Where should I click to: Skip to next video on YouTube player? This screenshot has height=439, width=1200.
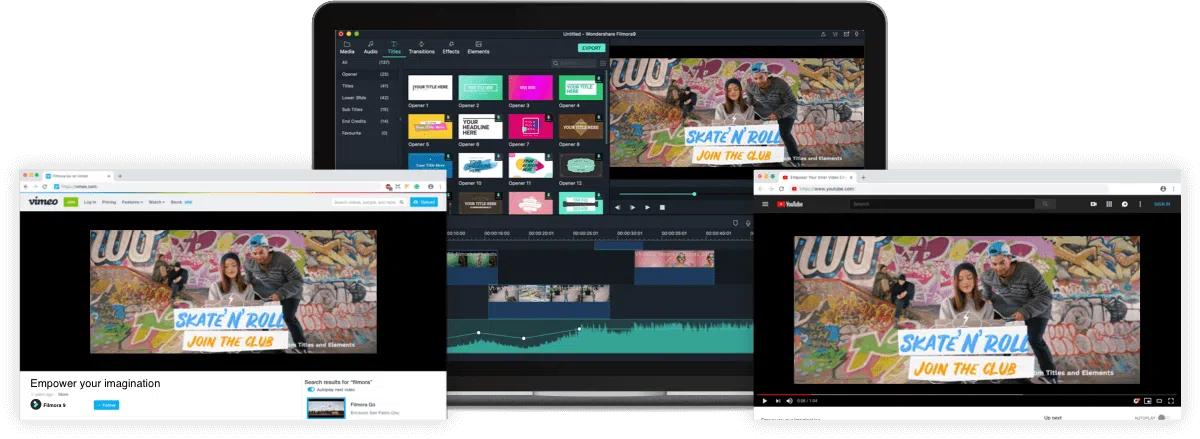777,401
